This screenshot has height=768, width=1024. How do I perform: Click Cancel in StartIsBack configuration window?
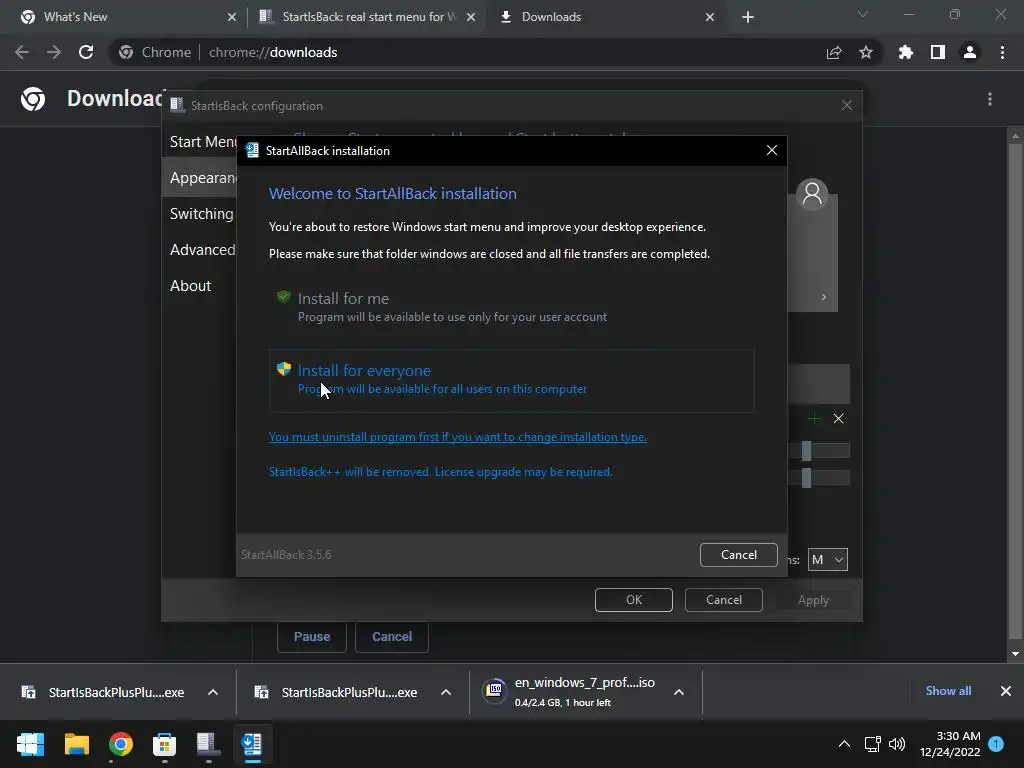click(x=724, y=600)
